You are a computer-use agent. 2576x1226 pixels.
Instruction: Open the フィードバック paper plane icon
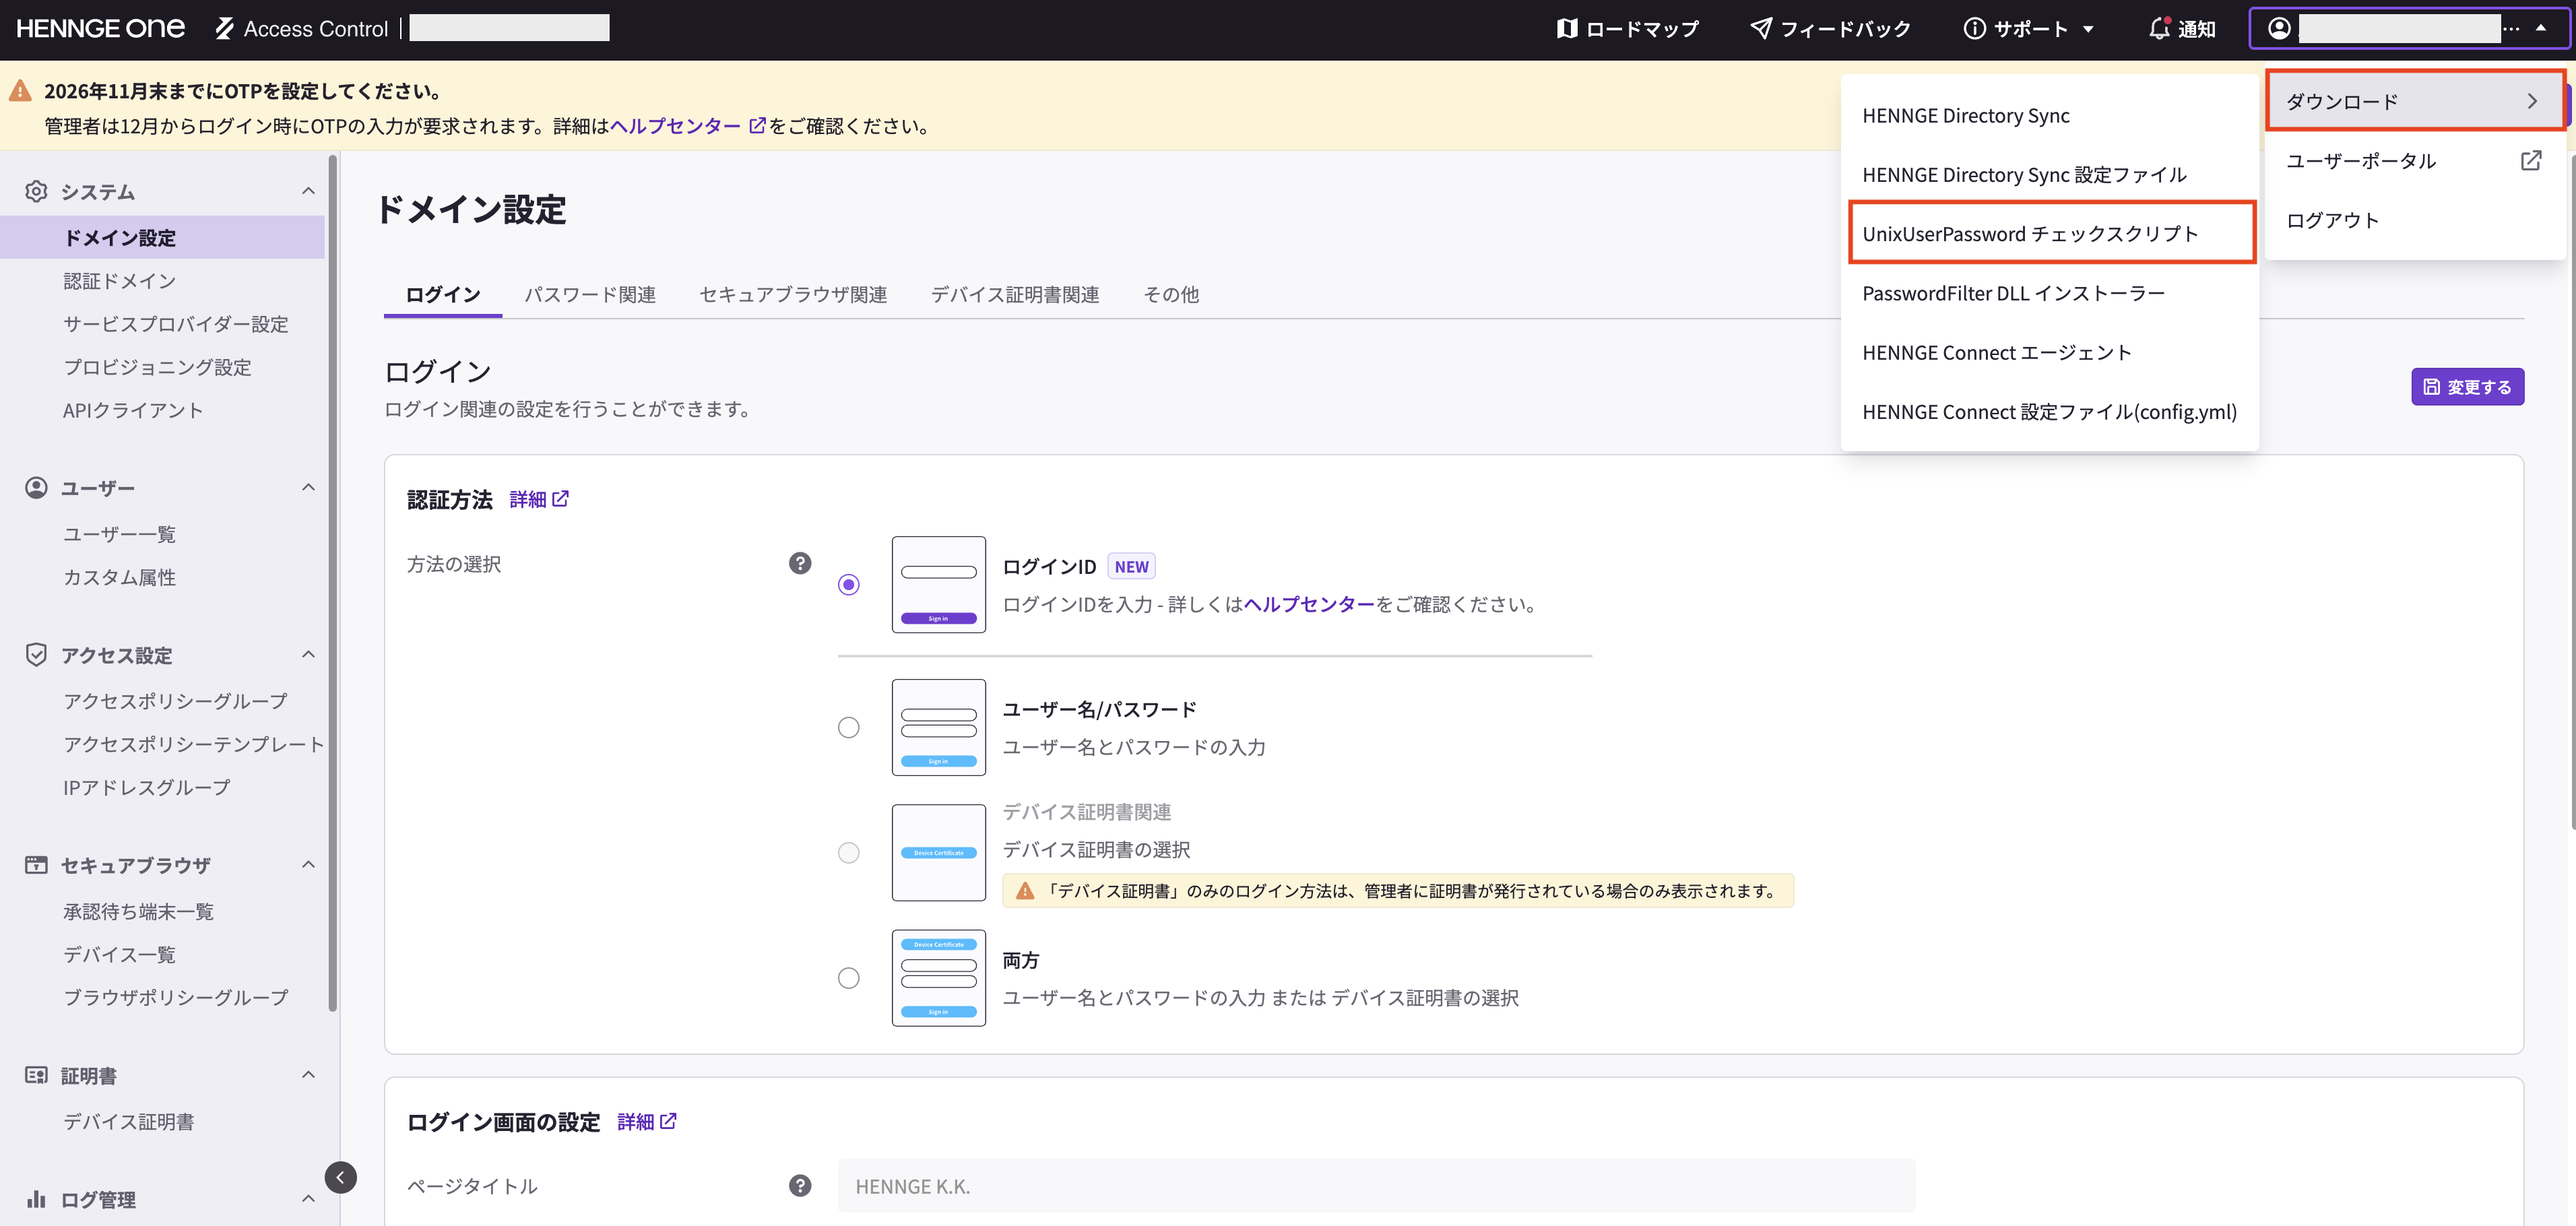[x=1761, y=29]
